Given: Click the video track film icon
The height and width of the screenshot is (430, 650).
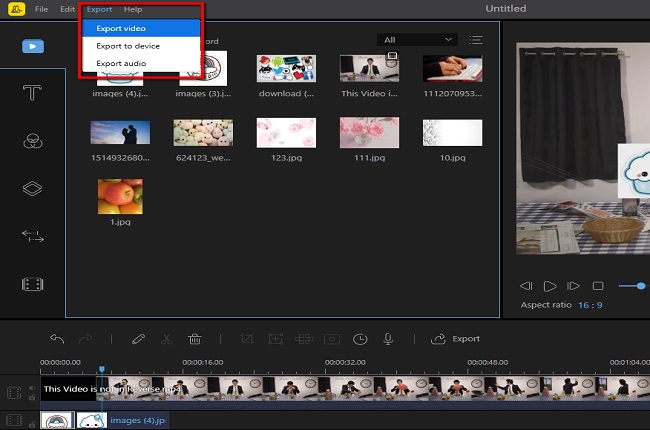Looking at the screenshot, I should point(14,392).
